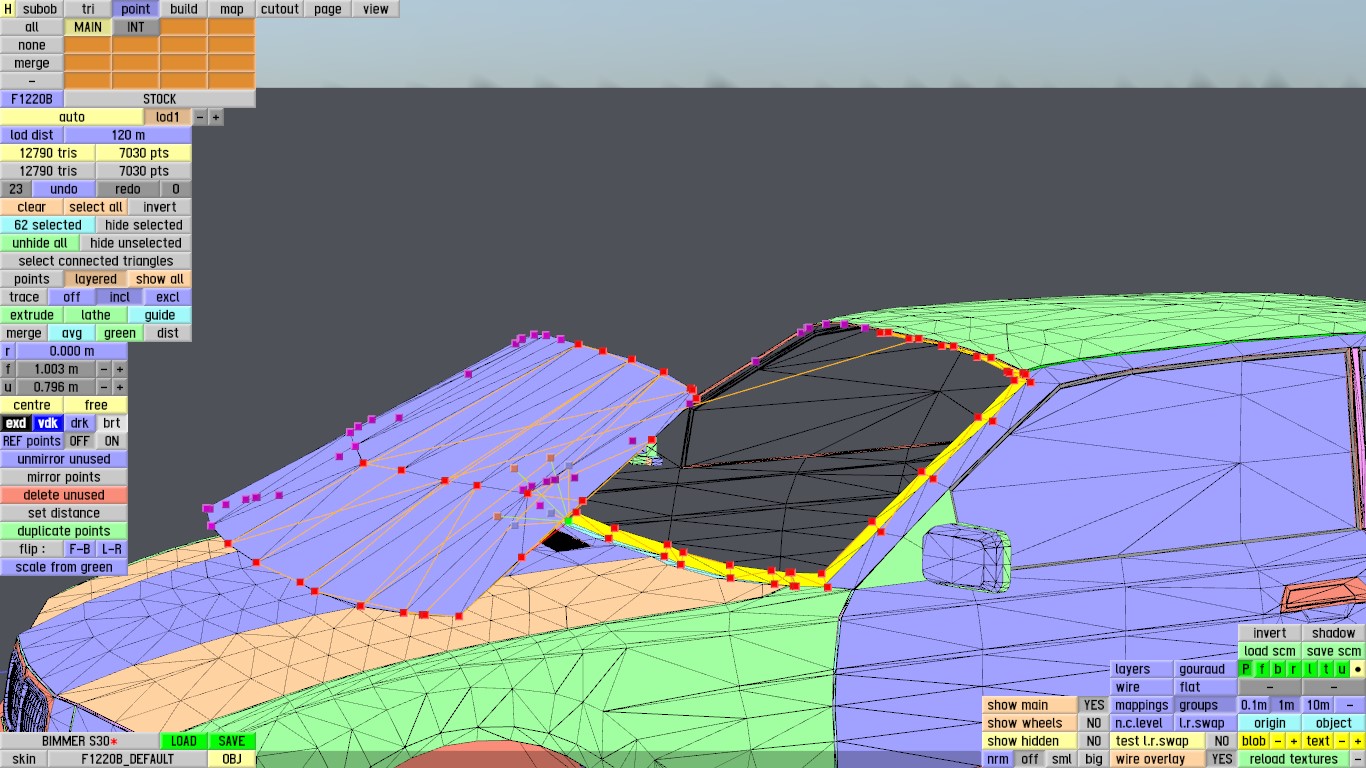This screenshot has height=768, width=1366.
Task: Click the f value 1.003 m field
Action: click(56, 369)
